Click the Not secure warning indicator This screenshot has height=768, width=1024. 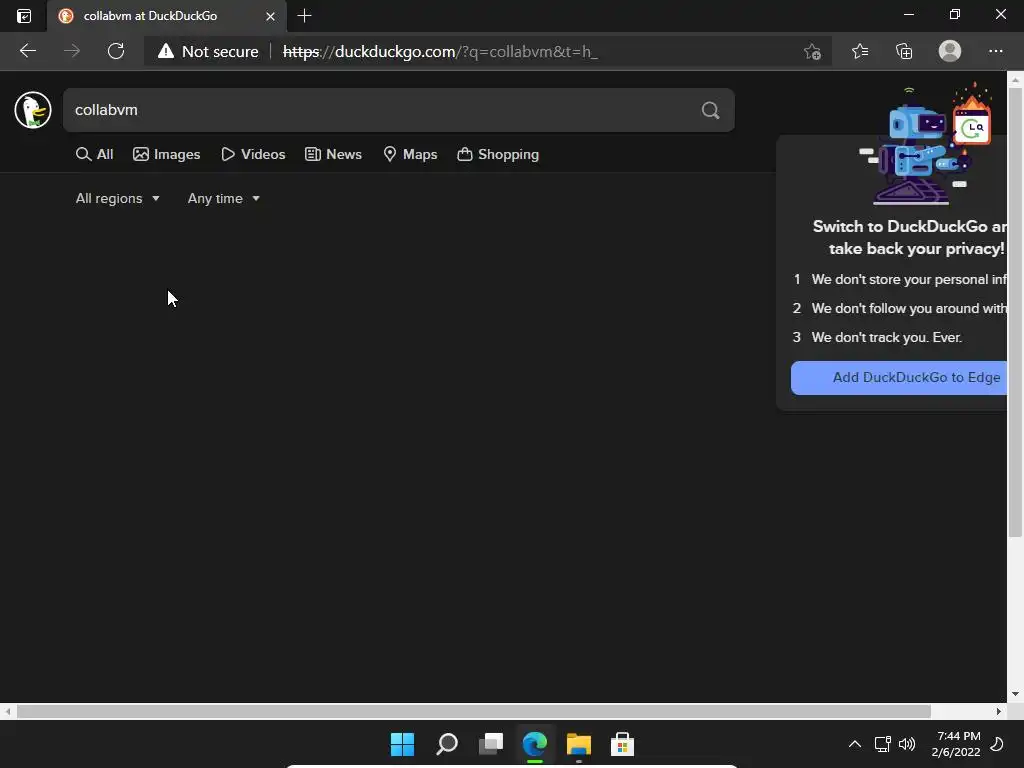208,51
